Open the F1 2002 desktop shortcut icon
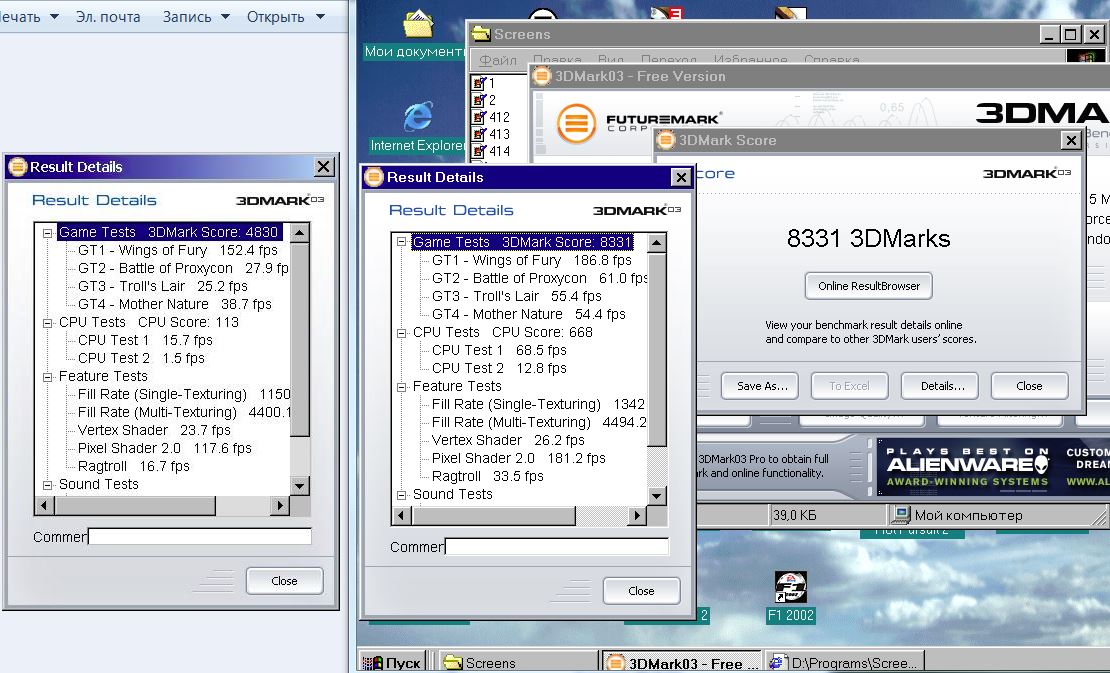1110x673 pixels. click(x=790, y=587)
